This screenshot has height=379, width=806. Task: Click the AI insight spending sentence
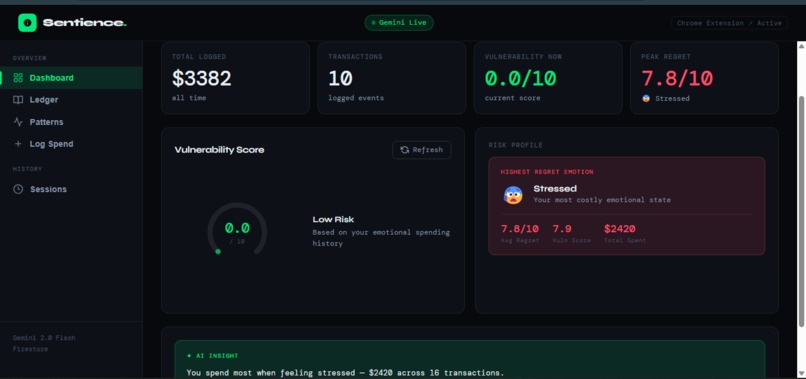[x=345, y=372]
